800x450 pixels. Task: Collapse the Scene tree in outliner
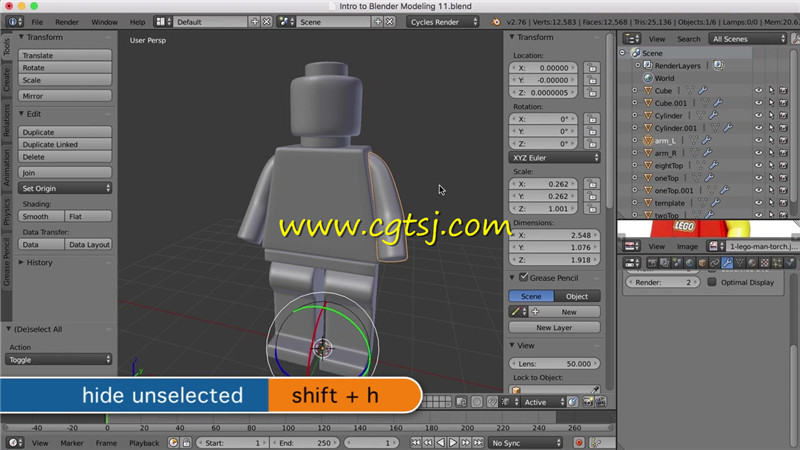622,53
